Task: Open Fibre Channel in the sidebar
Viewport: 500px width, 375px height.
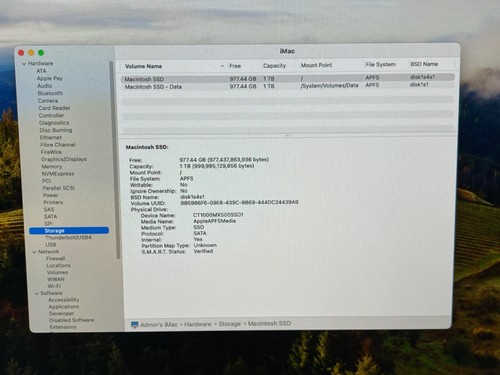Action: (x=58, y=145)
